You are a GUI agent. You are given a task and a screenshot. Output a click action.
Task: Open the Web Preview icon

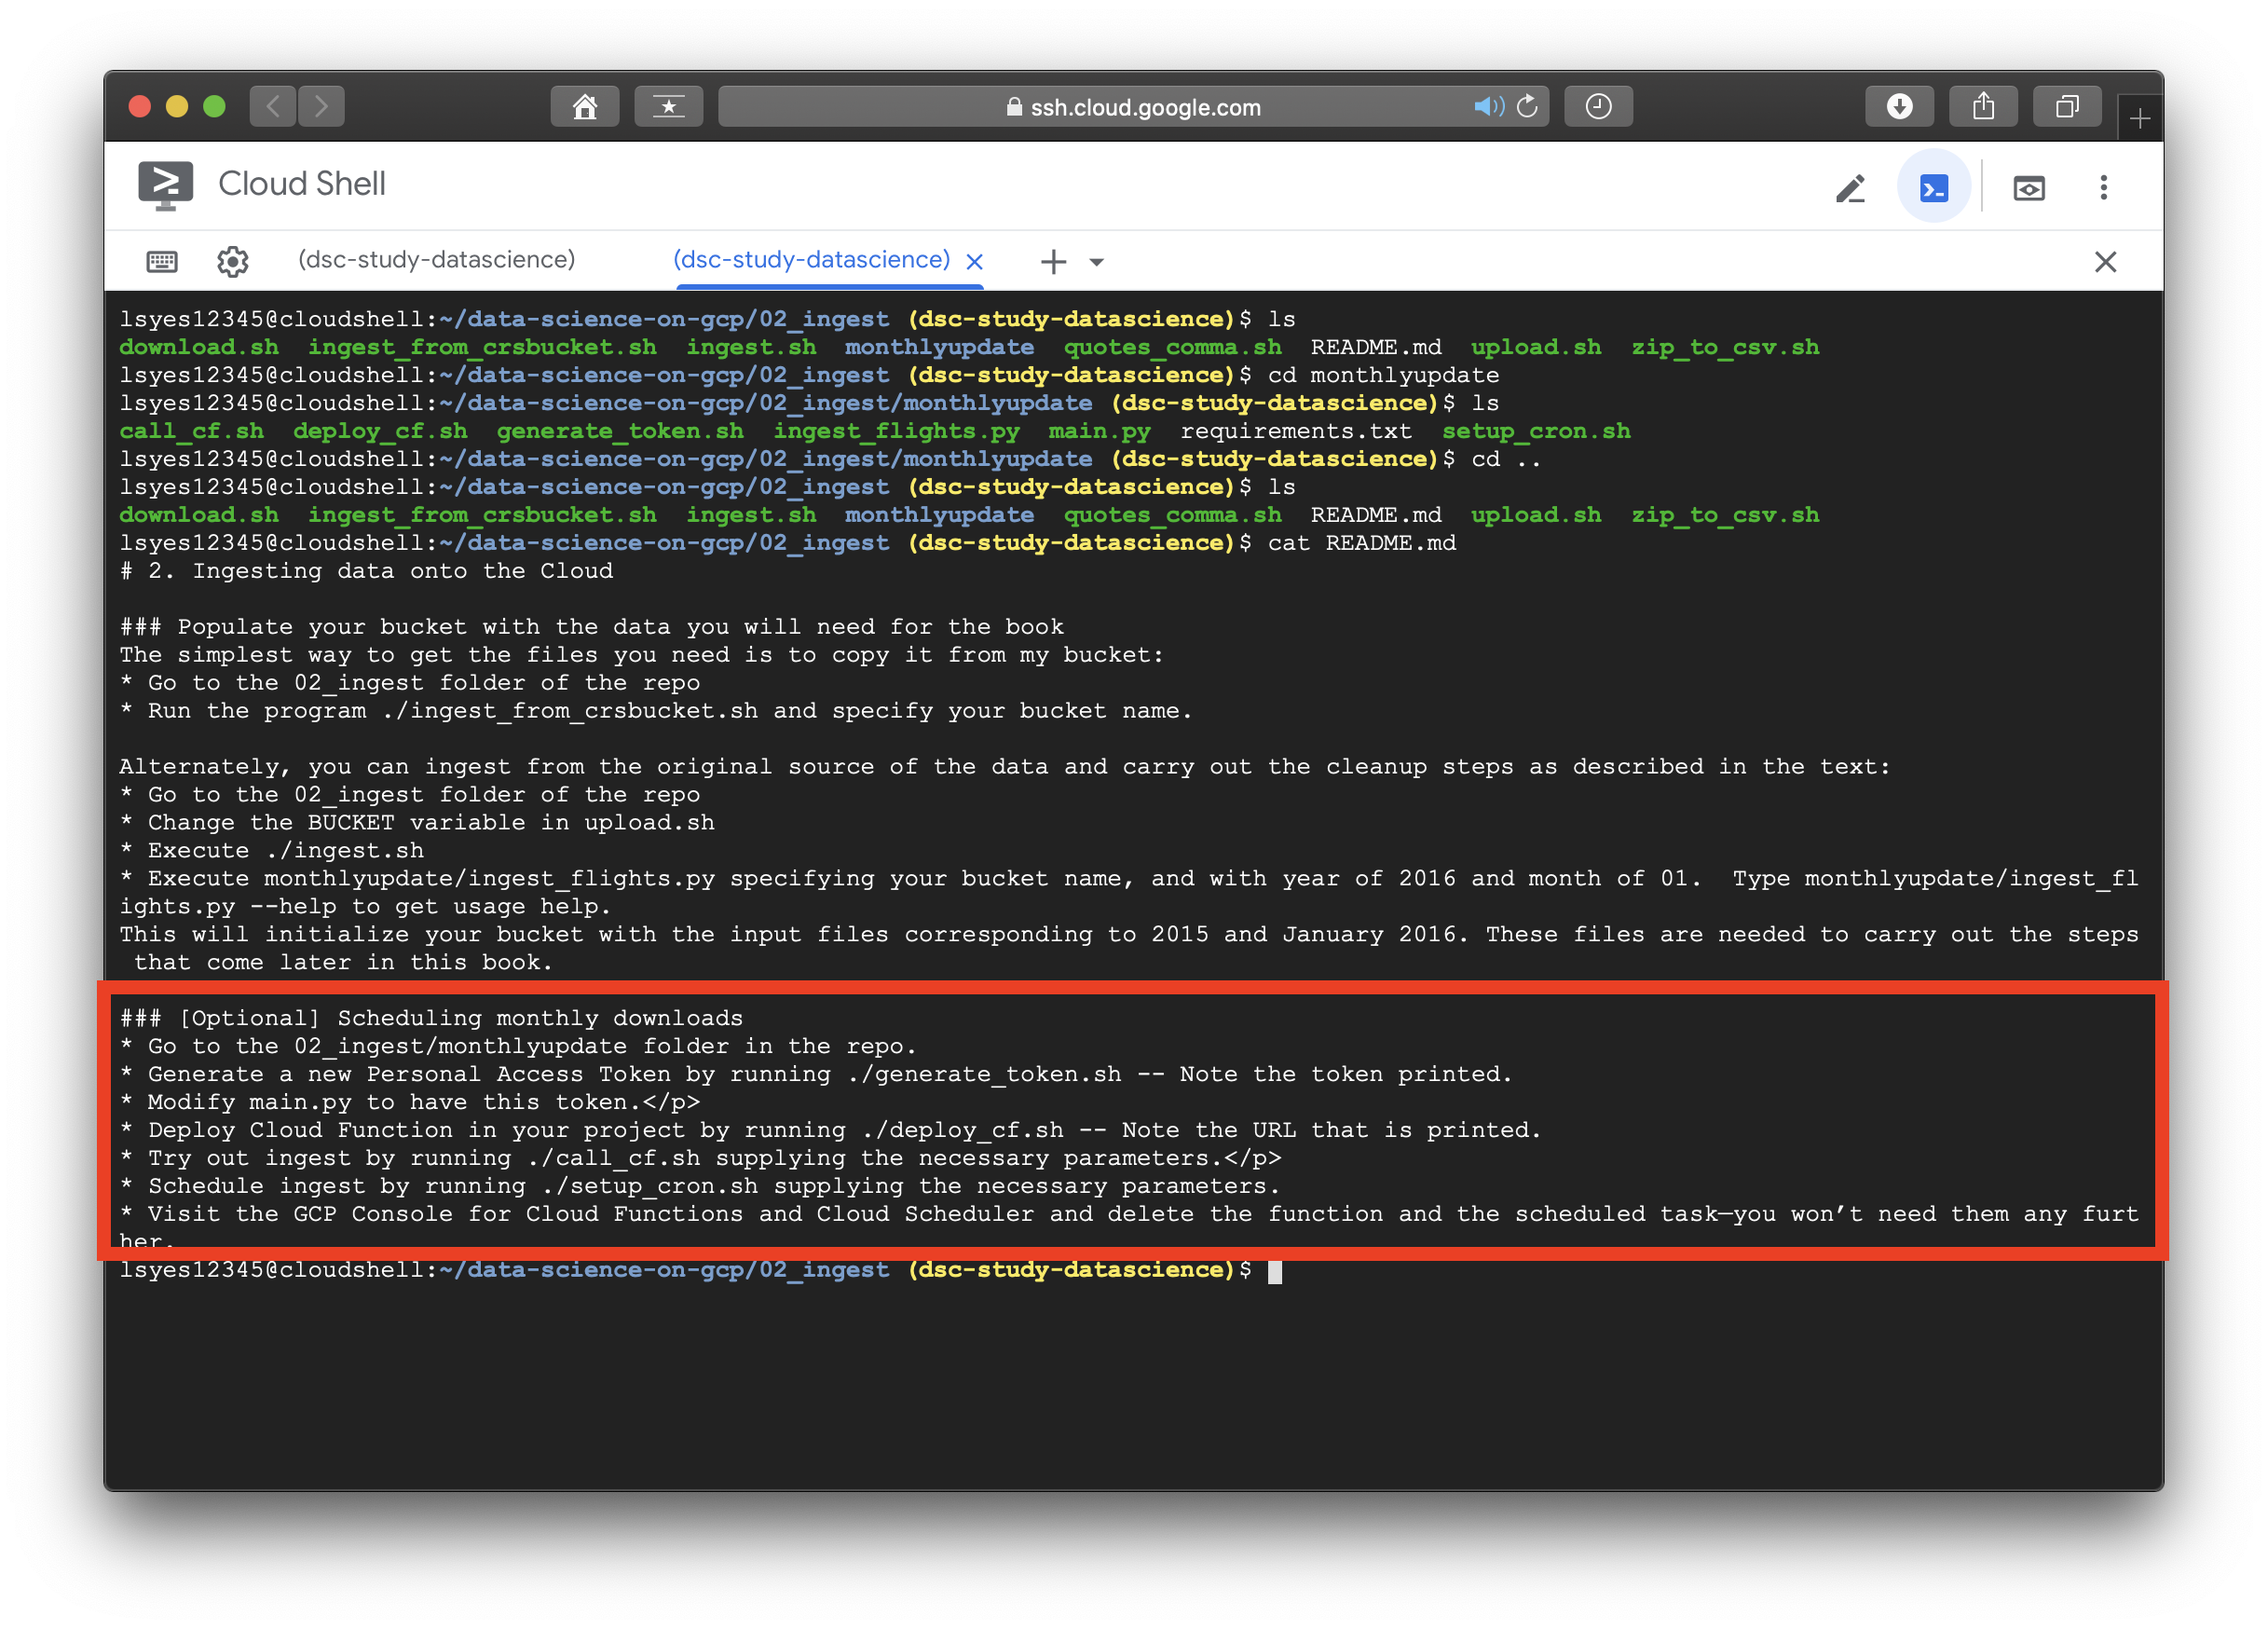coord(2028,188)
